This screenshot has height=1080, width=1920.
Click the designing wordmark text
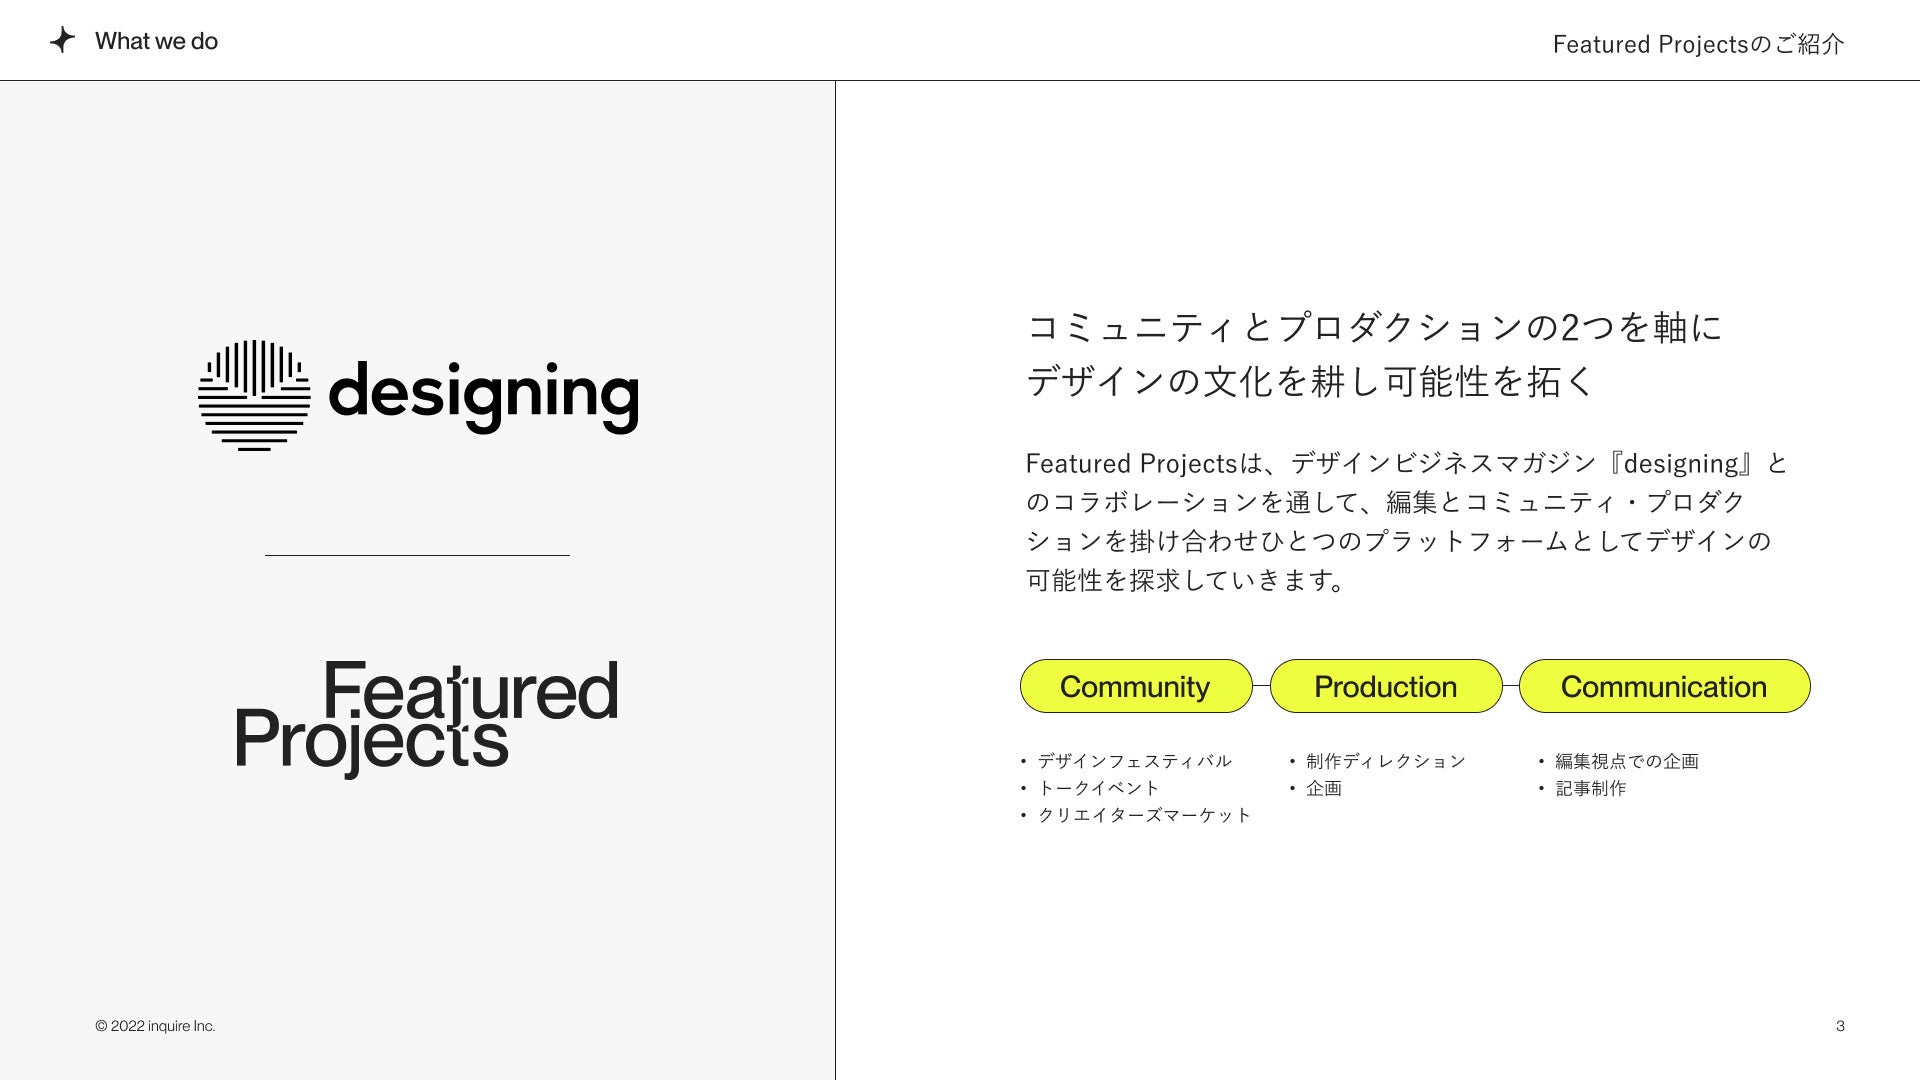(x=483, y=395)
